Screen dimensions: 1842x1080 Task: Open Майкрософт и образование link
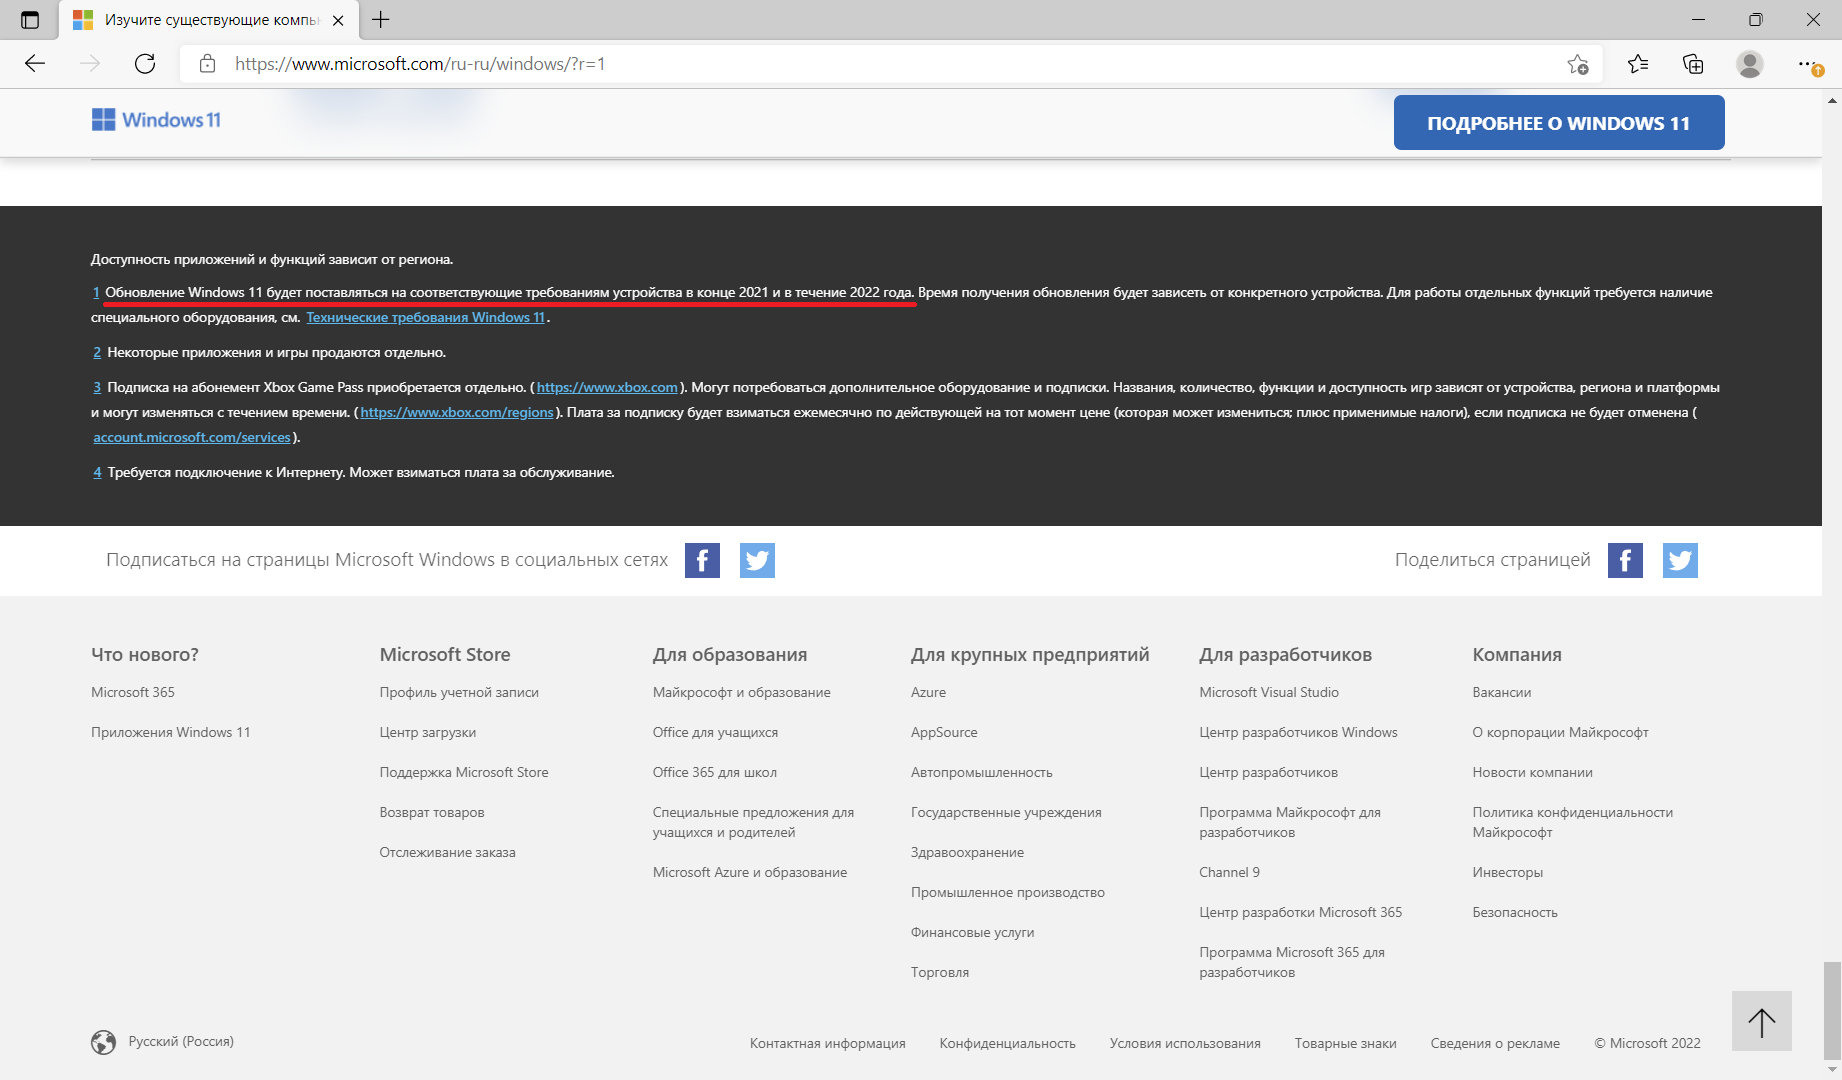742,692
